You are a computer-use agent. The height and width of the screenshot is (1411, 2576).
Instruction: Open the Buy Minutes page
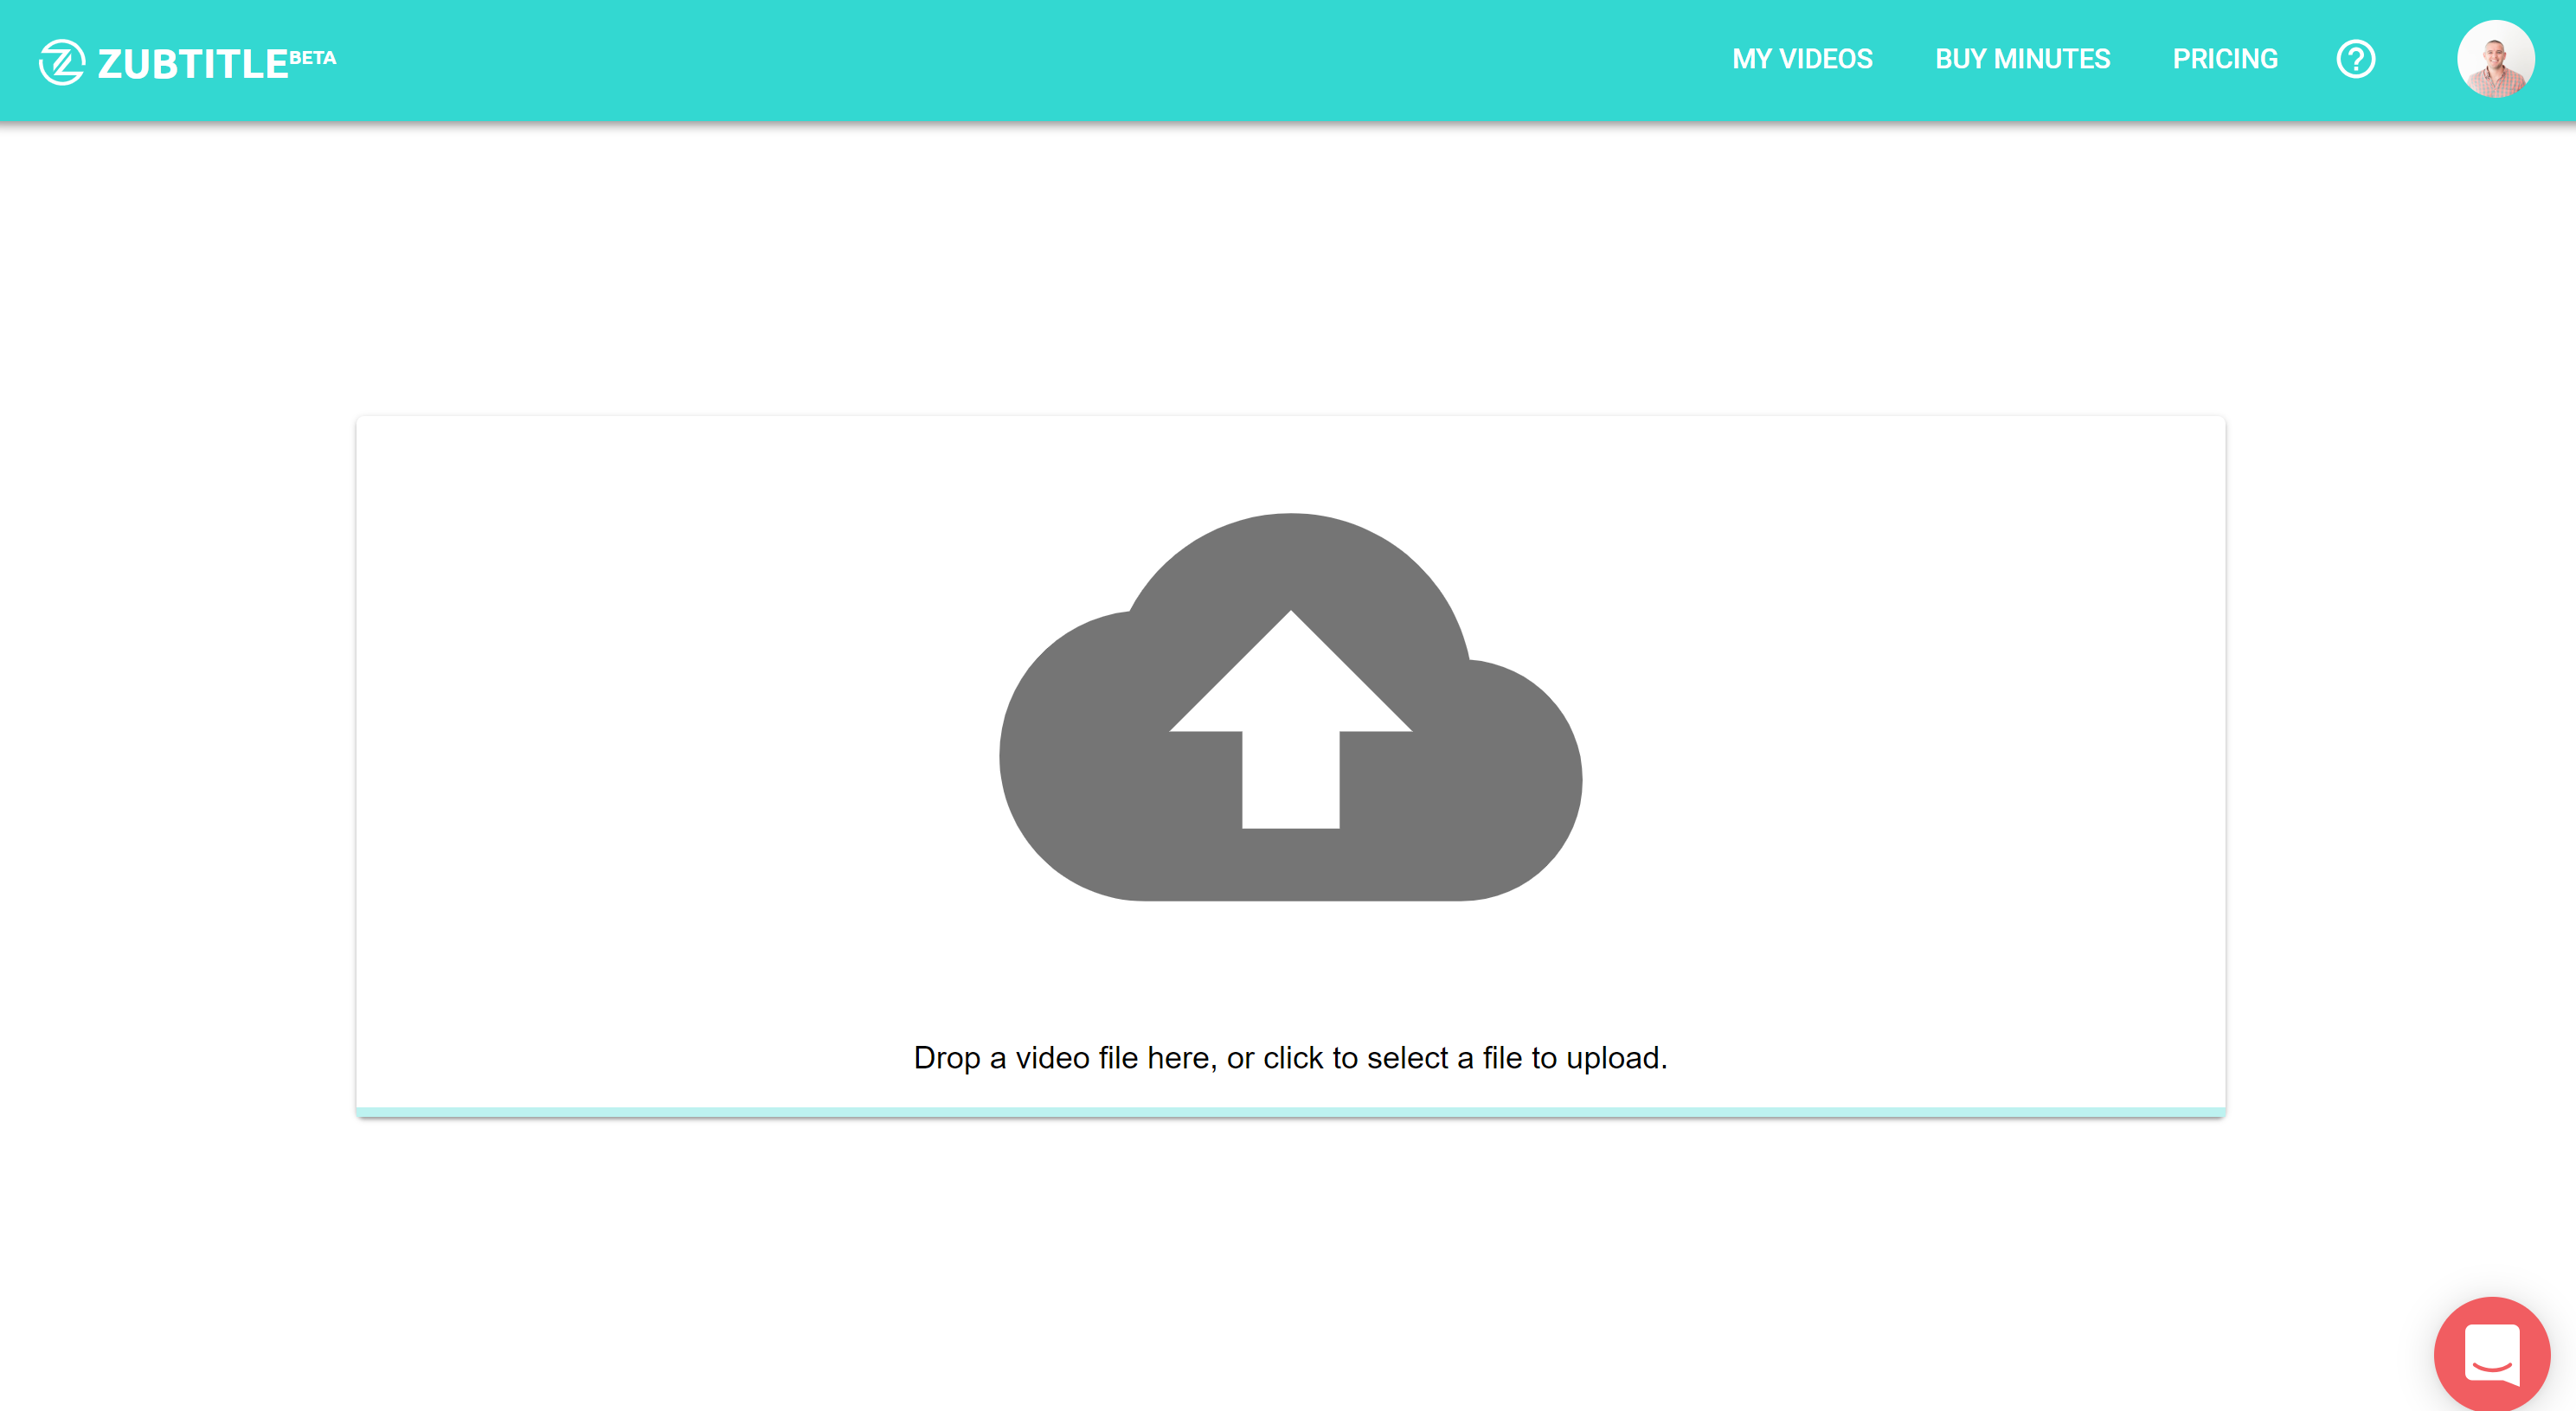point(2022,59)
